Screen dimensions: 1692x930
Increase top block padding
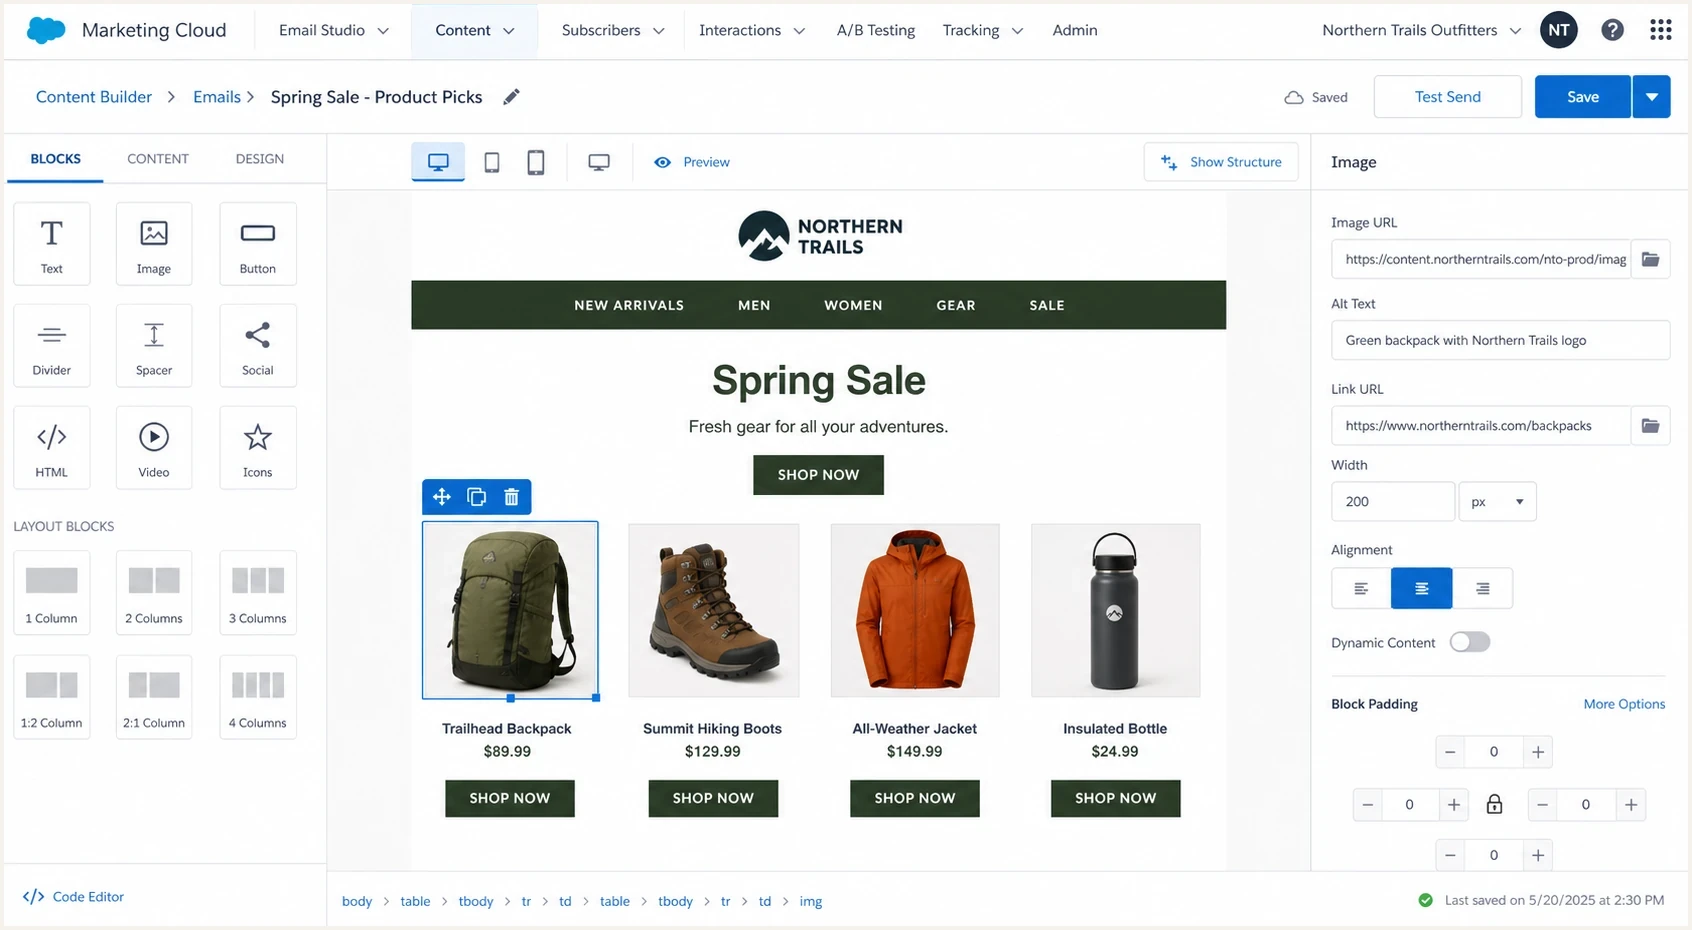(1538, 752)
